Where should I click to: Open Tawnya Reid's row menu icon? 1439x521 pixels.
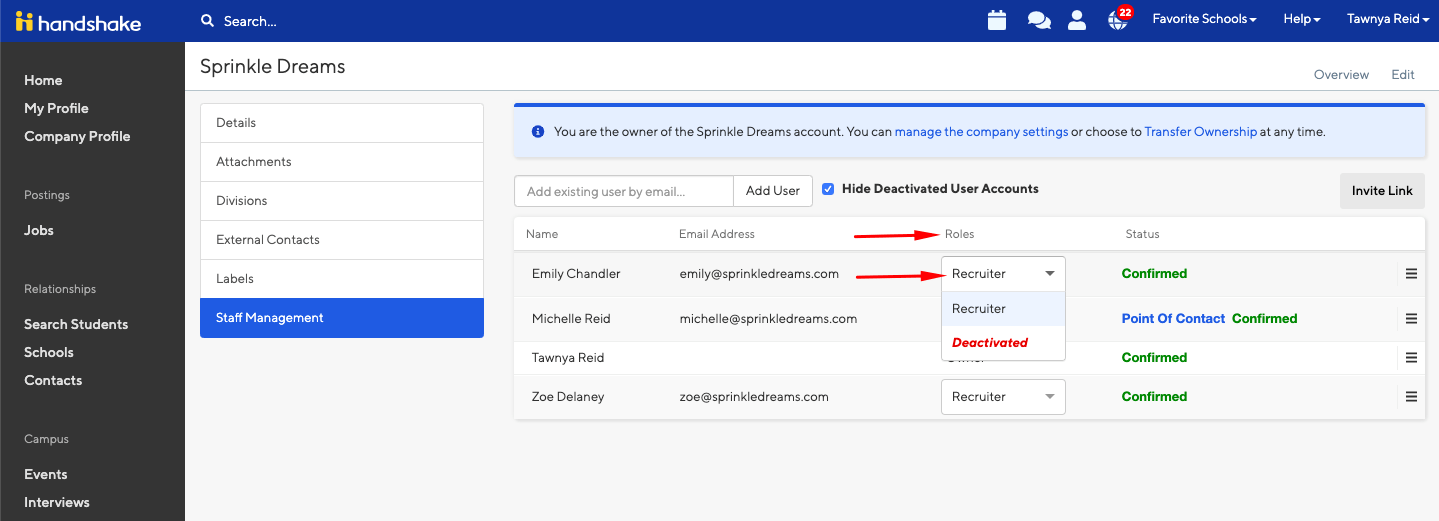[x=1411, y=357]
